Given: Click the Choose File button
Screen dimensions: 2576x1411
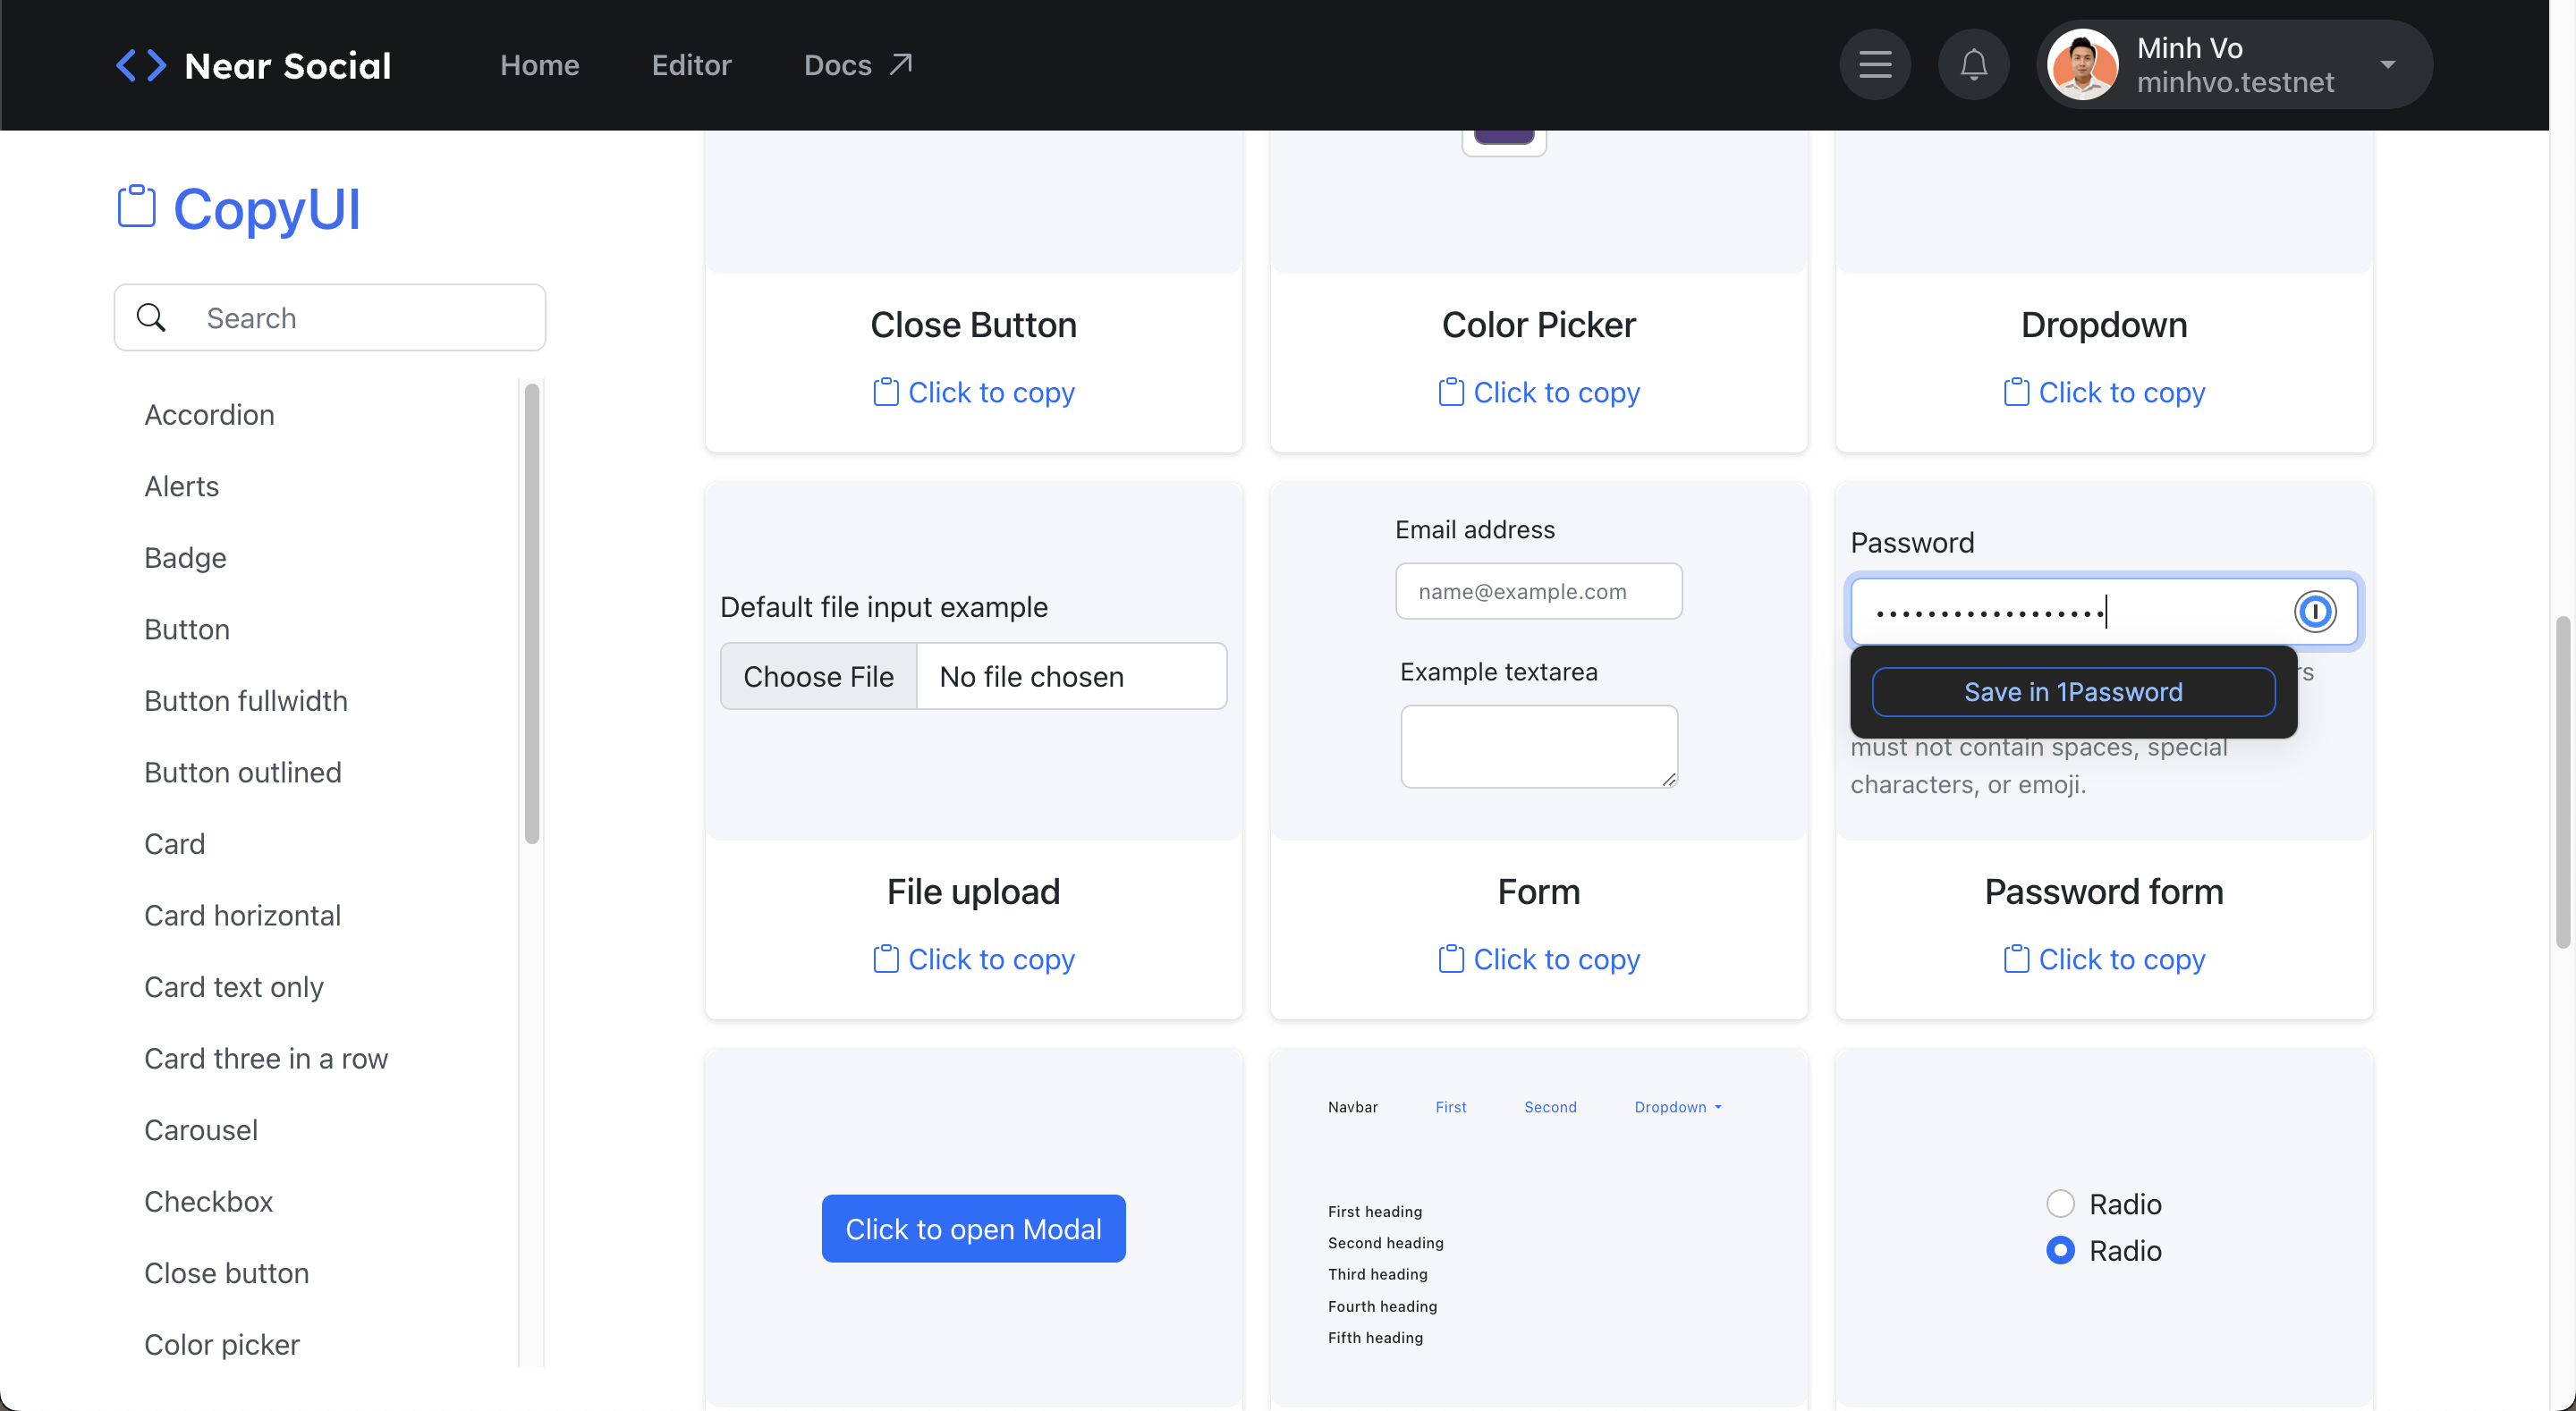Looking at the screenshot, I should click(818, 676).
